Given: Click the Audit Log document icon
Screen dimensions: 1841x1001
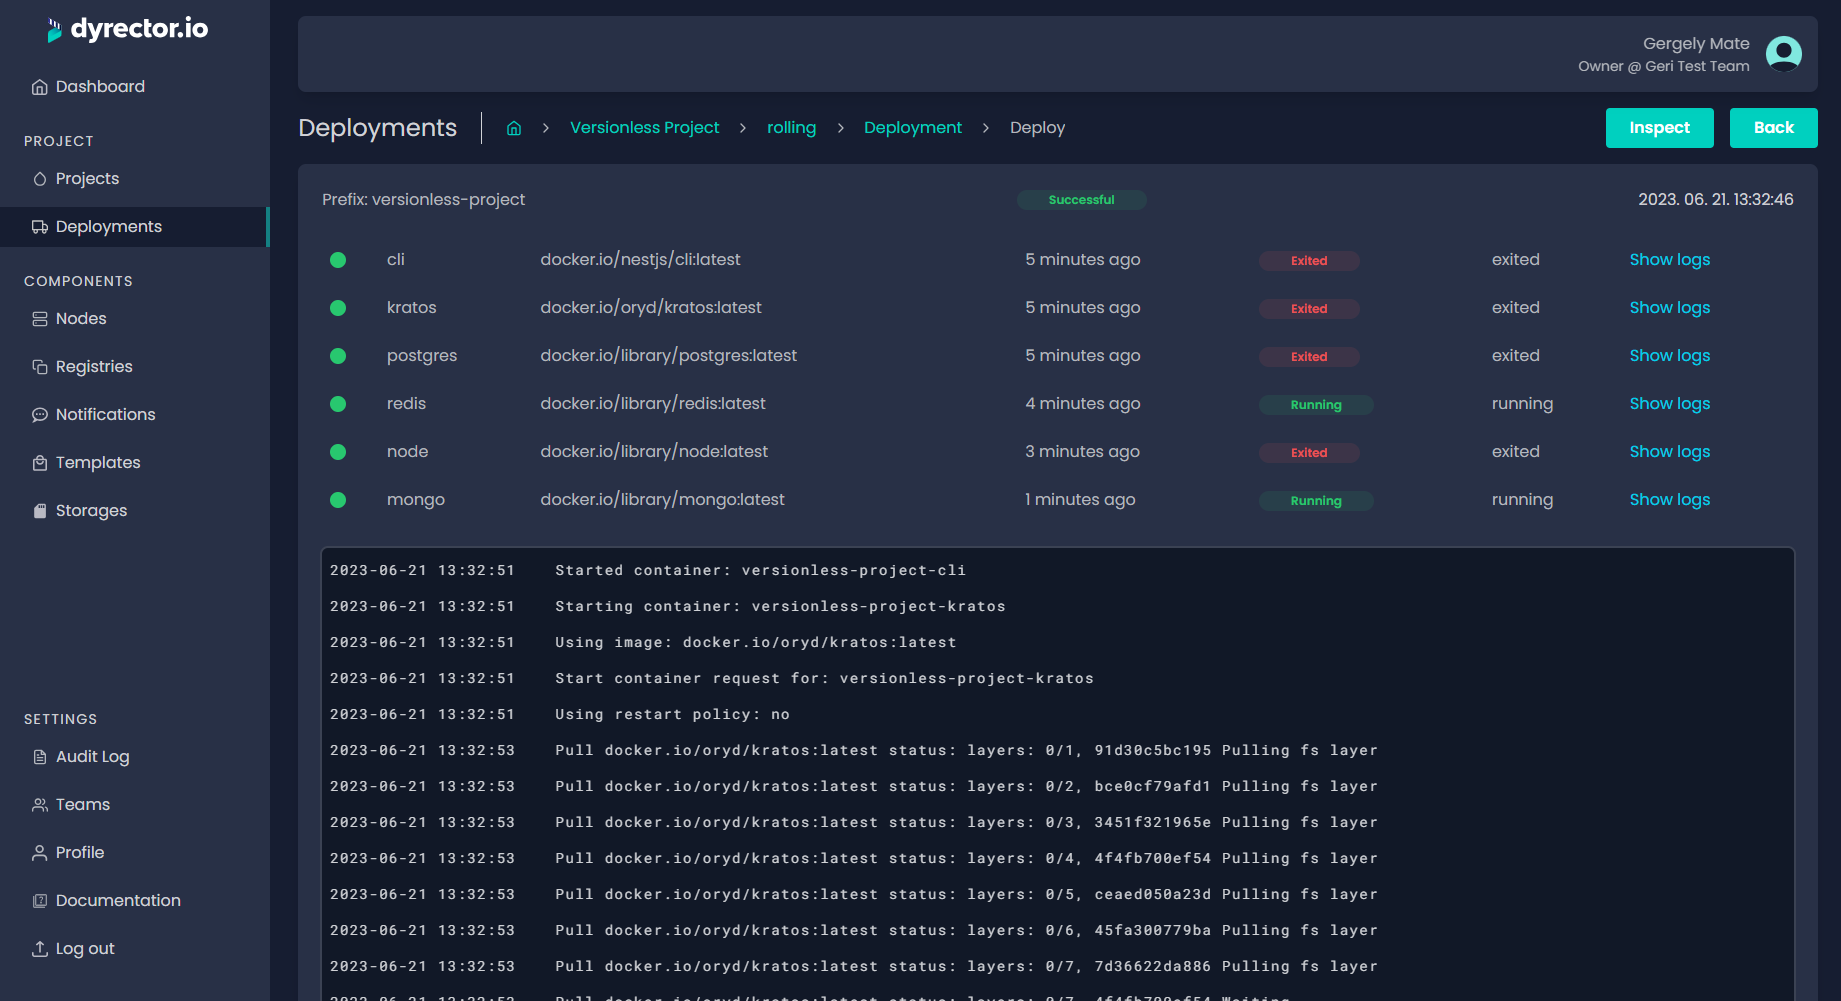Looking at the screenshot, I should pyautogui.click(x=40, y=757).
